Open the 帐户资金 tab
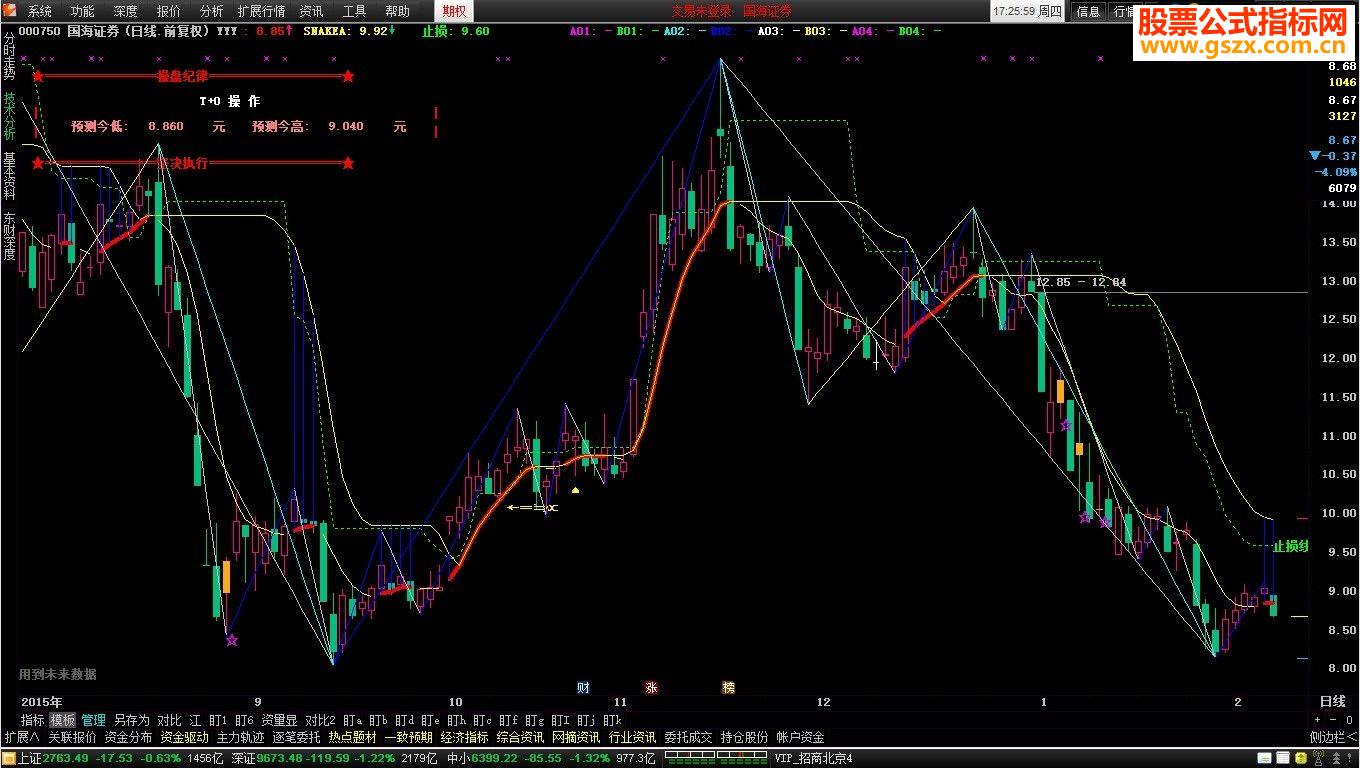The height and width of the screenshot is (768, 1360). pyautogui.click(x=800, y=737)
